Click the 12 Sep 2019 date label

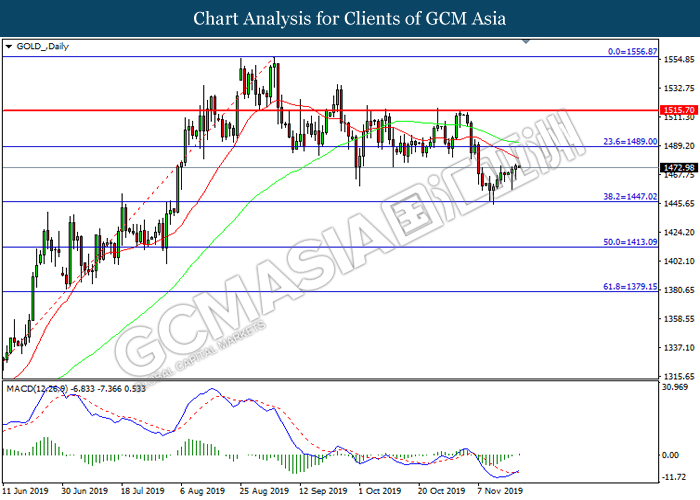pos(323,491)
